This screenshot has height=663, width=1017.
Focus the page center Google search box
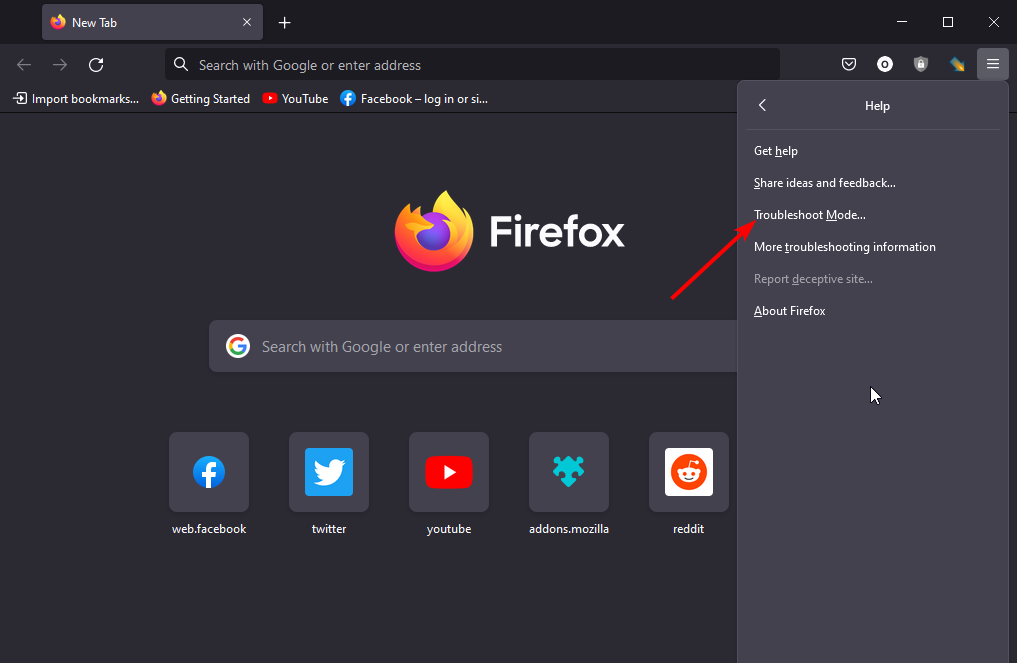[x=473, y=346]
